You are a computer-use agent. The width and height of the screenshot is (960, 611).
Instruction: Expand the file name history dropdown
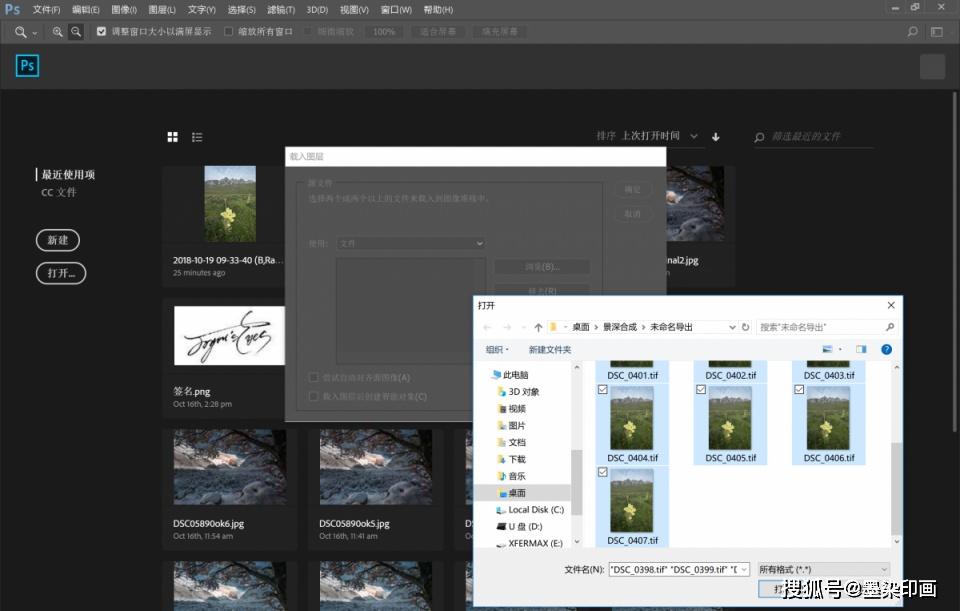743,569
